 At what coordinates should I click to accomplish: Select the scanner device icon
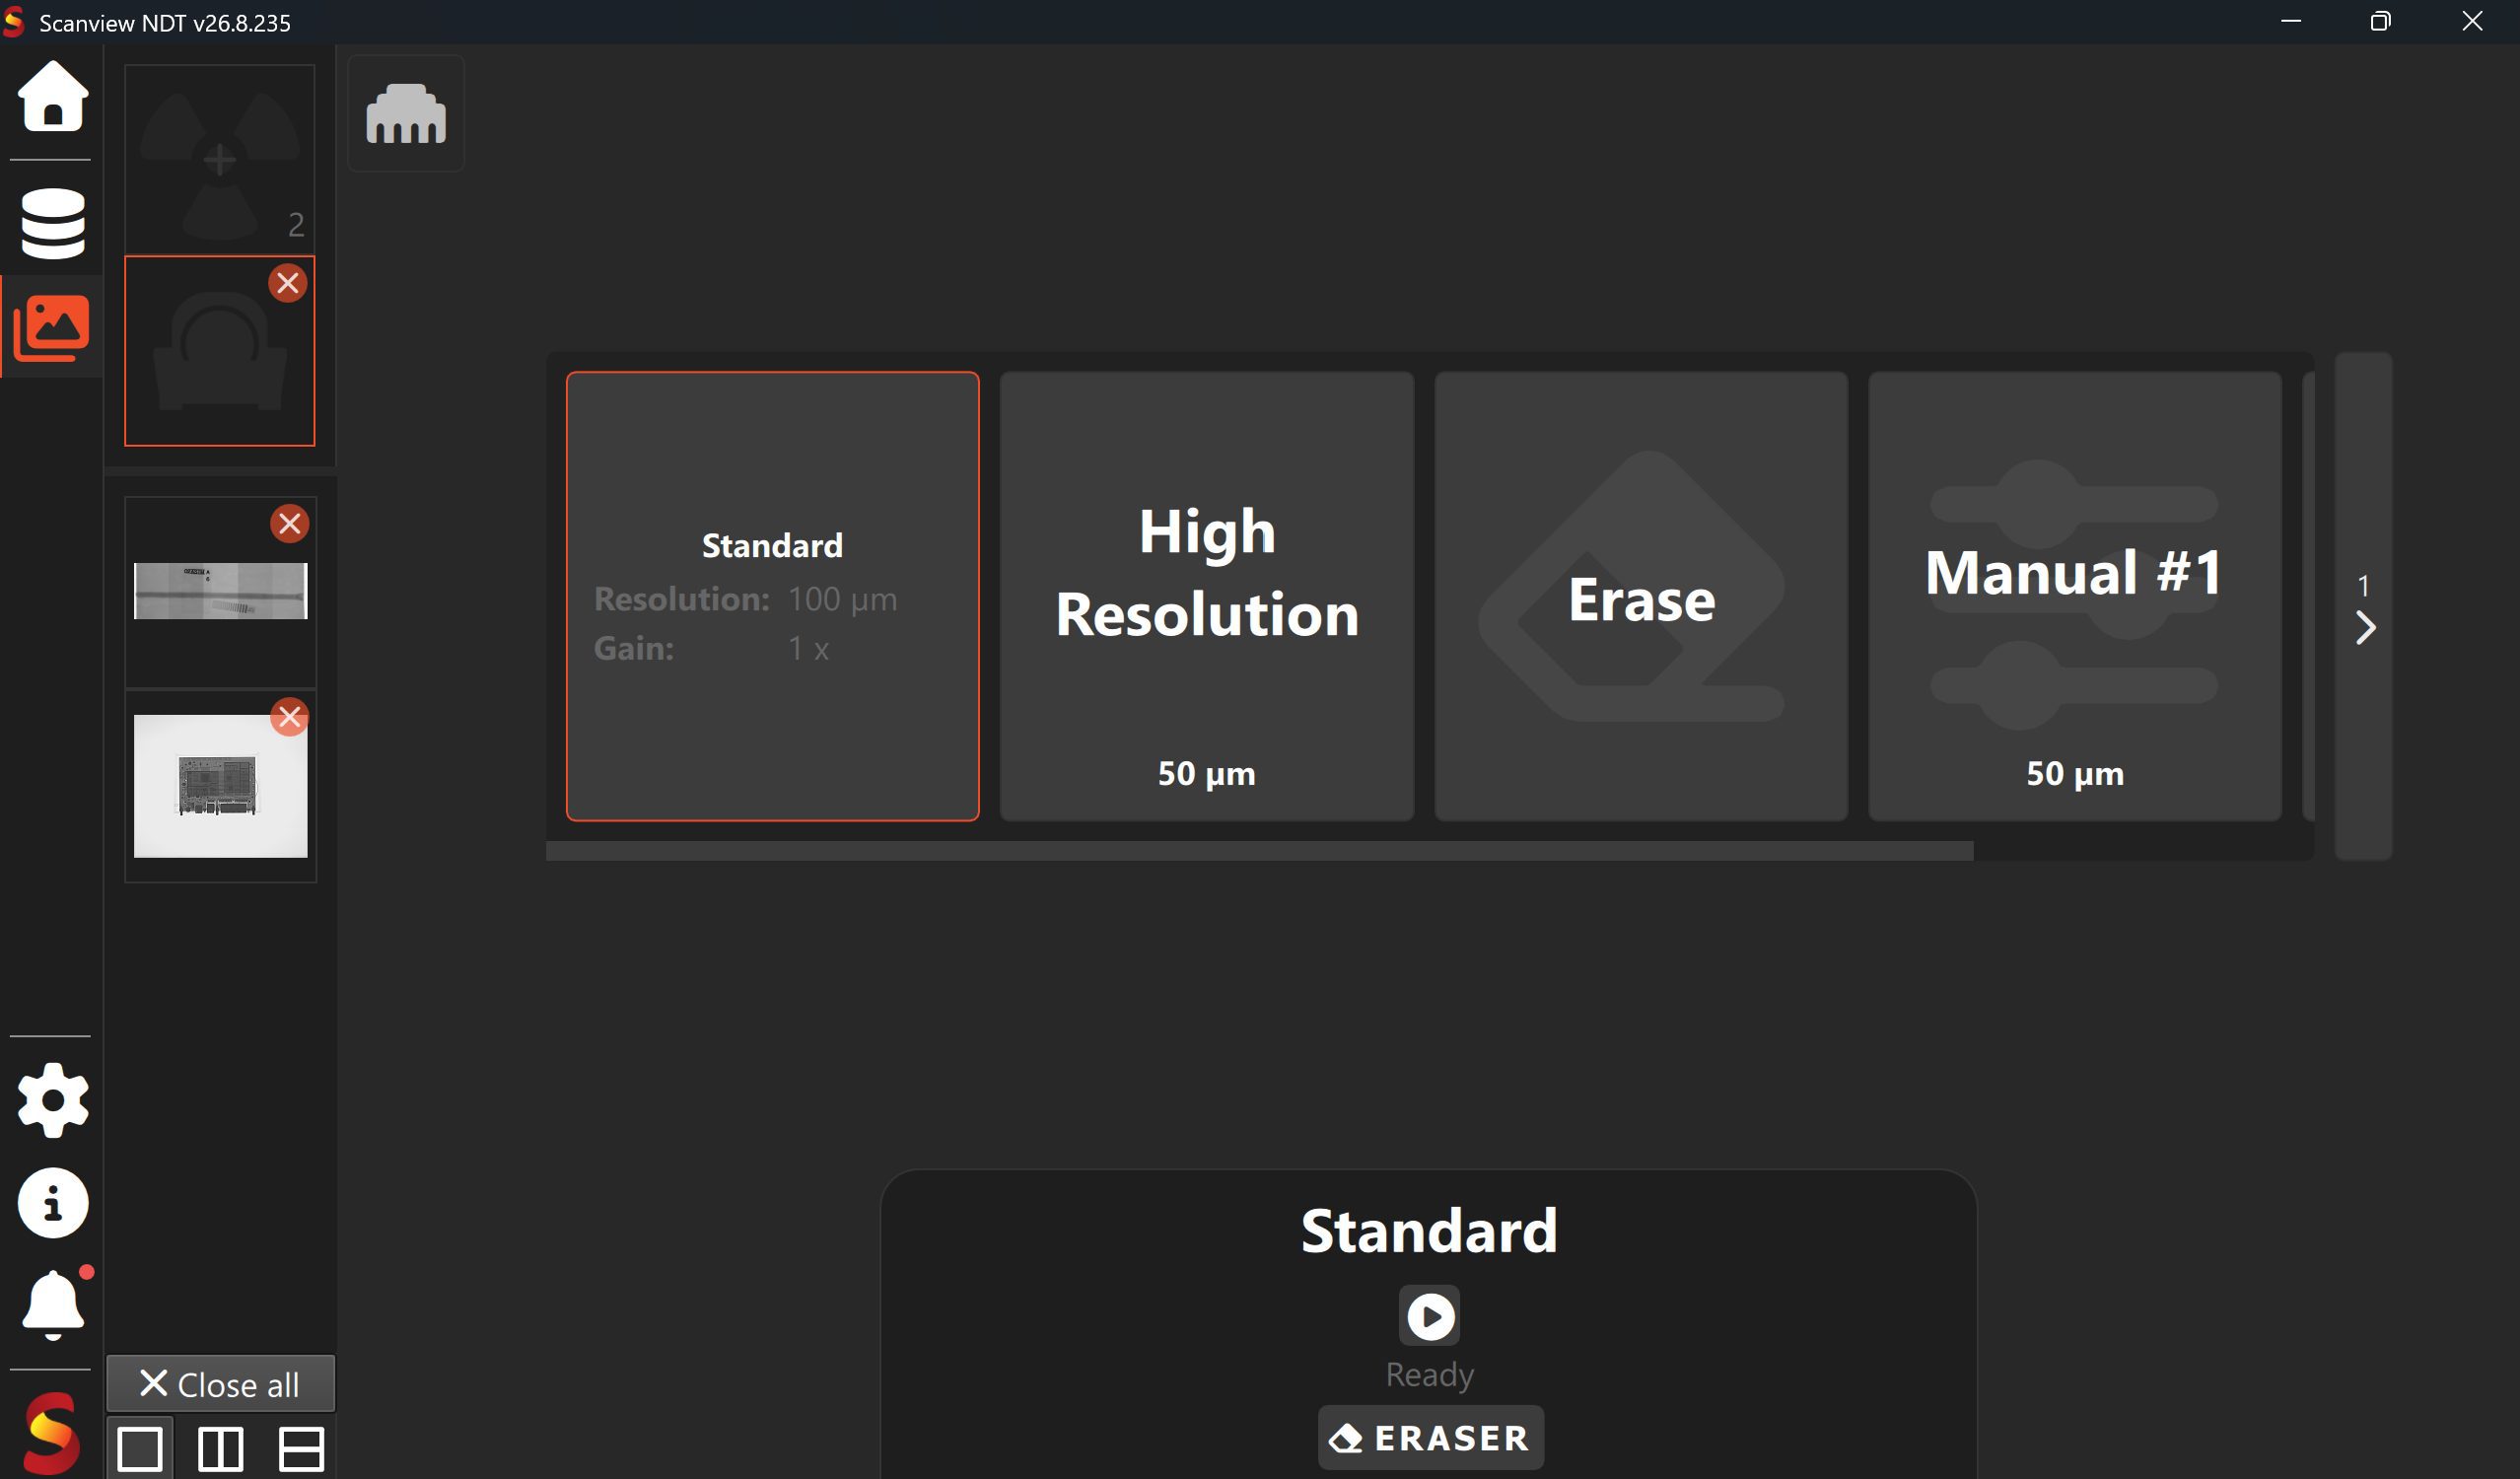click(x=406, y=114)
